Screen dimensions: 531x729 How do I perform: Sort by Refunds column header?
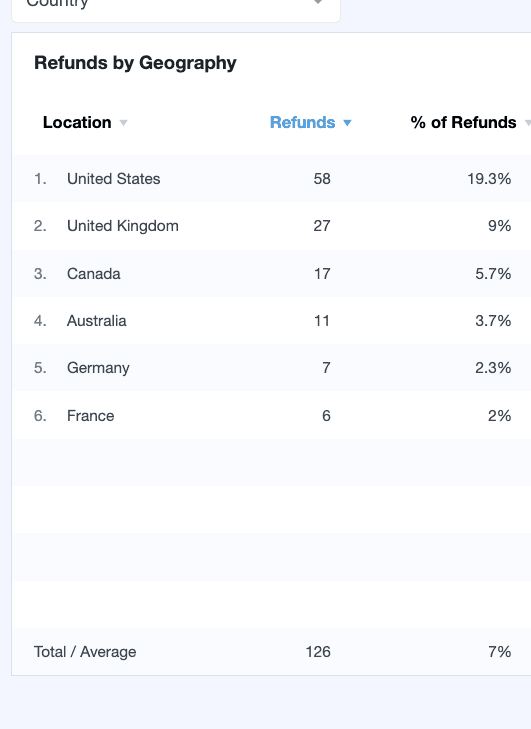[x=302, y=123]
